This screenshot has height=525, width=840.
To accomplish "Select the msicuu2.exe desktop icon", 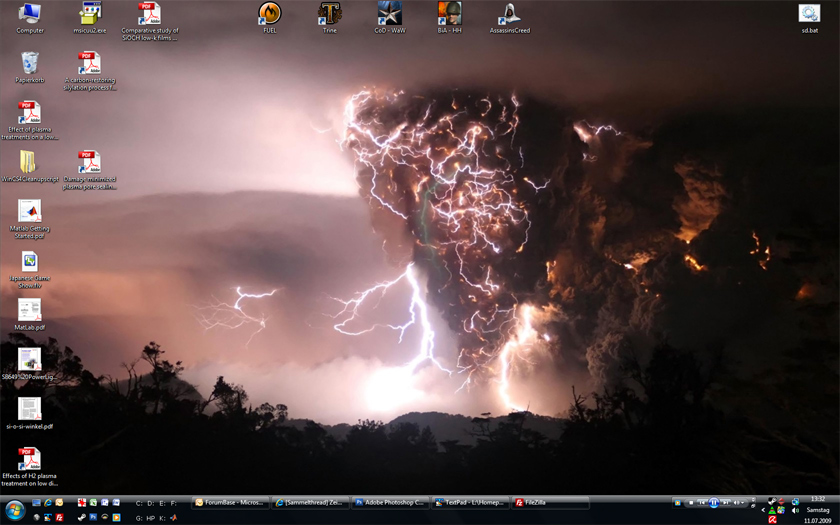I will point(89,17).
